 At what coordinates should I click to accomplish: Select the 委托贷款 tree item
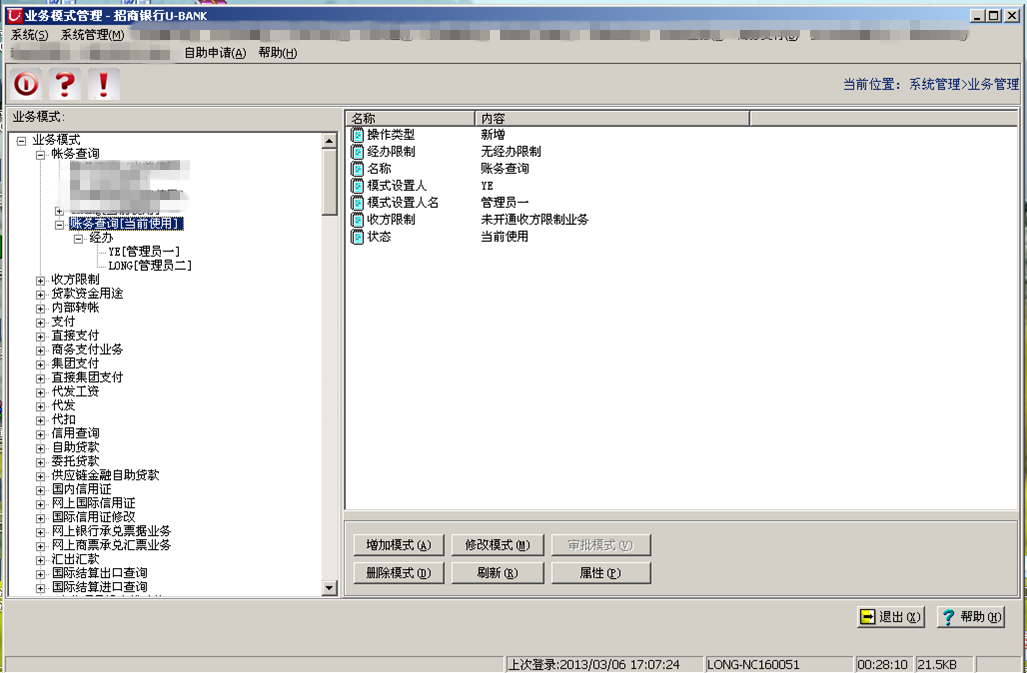click(75, 462)
